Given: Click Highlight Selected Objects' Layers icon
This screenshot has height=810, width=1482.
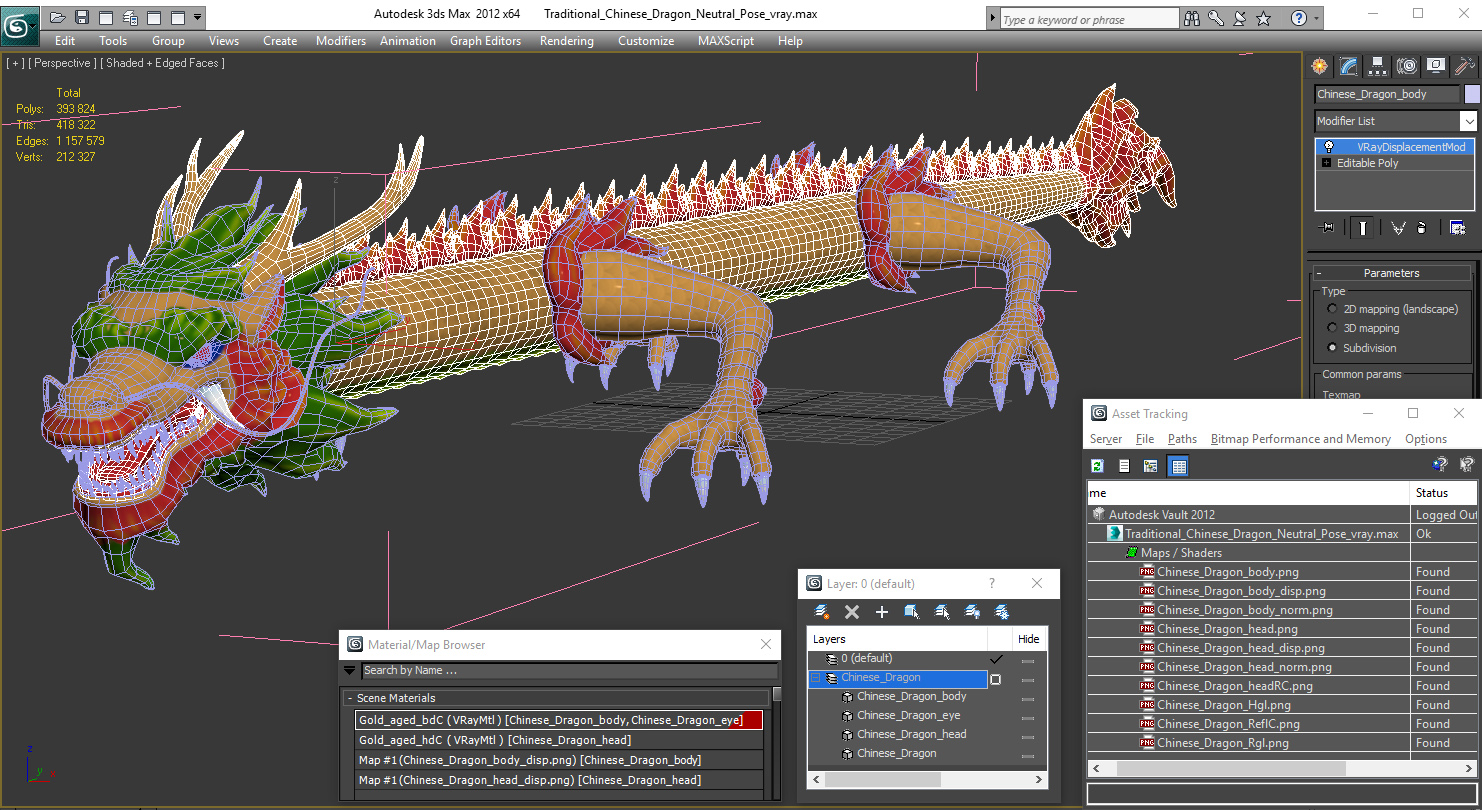Looking at the screenshot, I should coord(941,612).
